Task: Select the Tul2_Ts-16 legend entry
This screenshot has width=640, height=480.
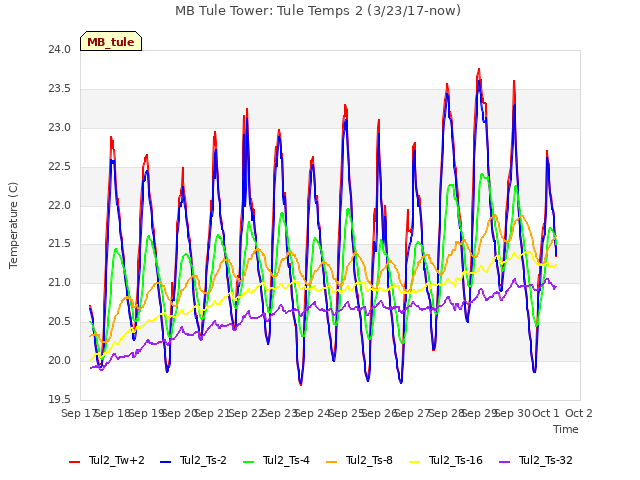Action: [x=446, y=461]
